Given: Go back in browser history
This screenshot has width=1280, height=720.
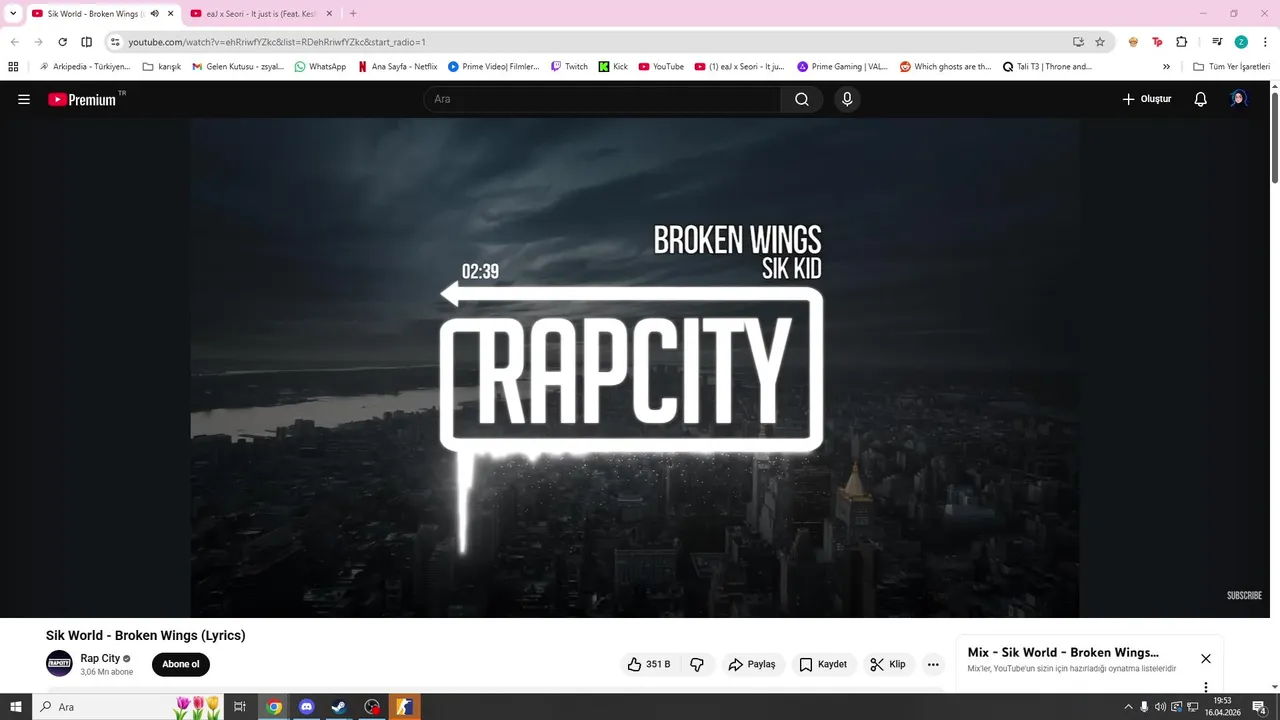Looking at the screenshot, I should tap(15, 42).
